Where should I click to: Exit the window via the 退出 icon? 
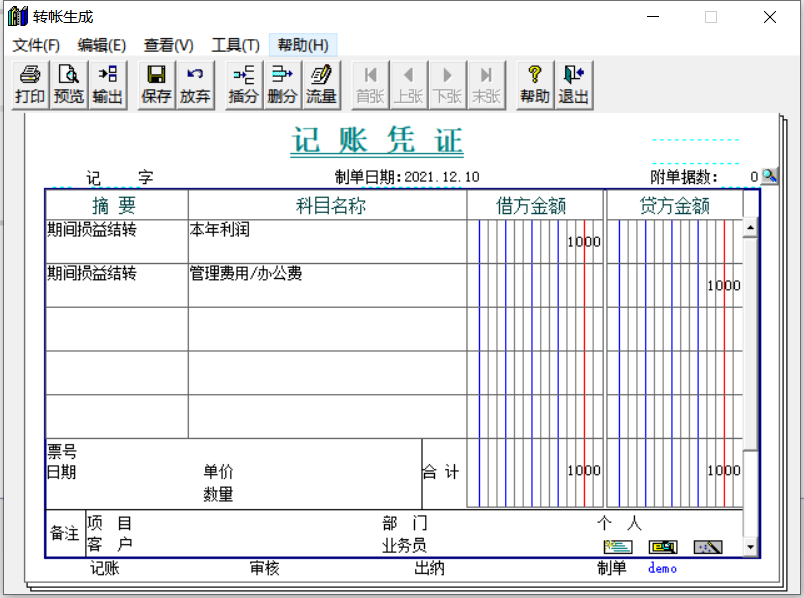coord(573,84)
